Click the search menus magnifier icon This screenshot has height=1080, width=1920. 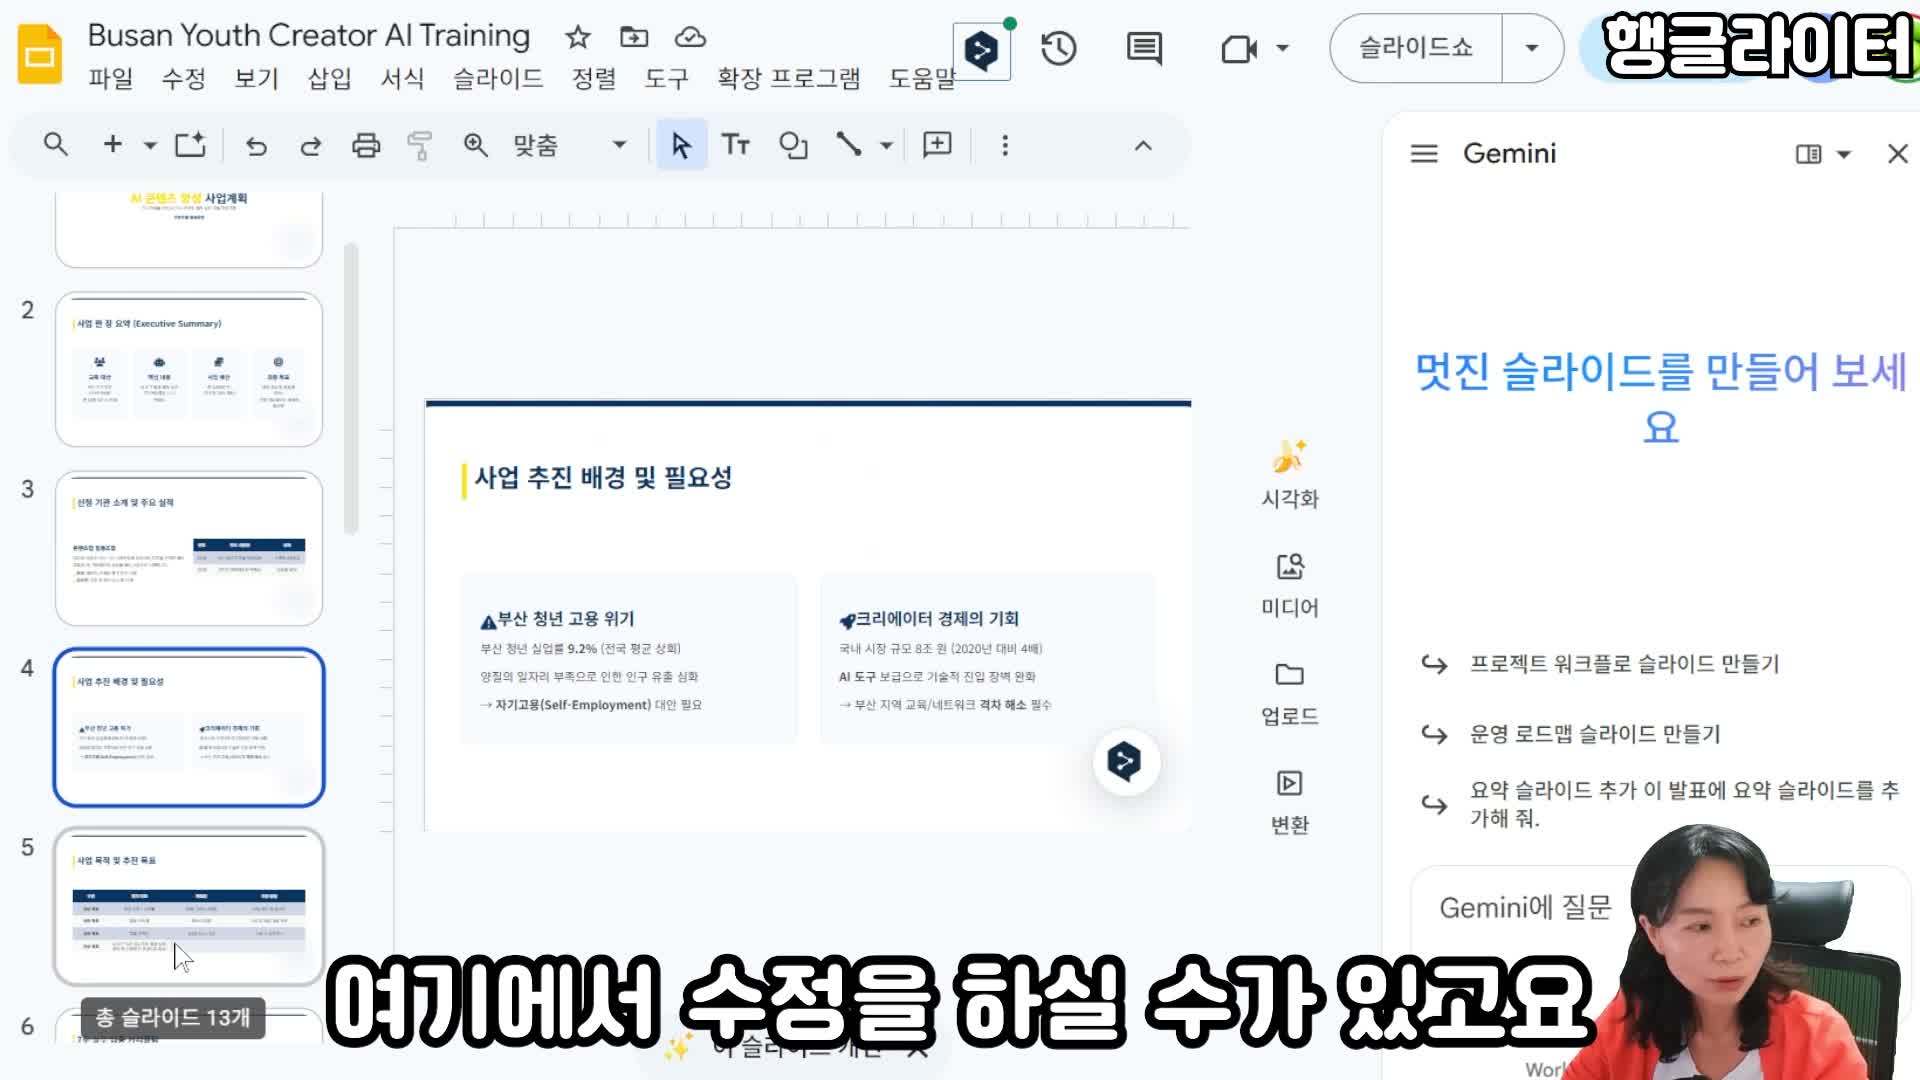pos(56,145)
